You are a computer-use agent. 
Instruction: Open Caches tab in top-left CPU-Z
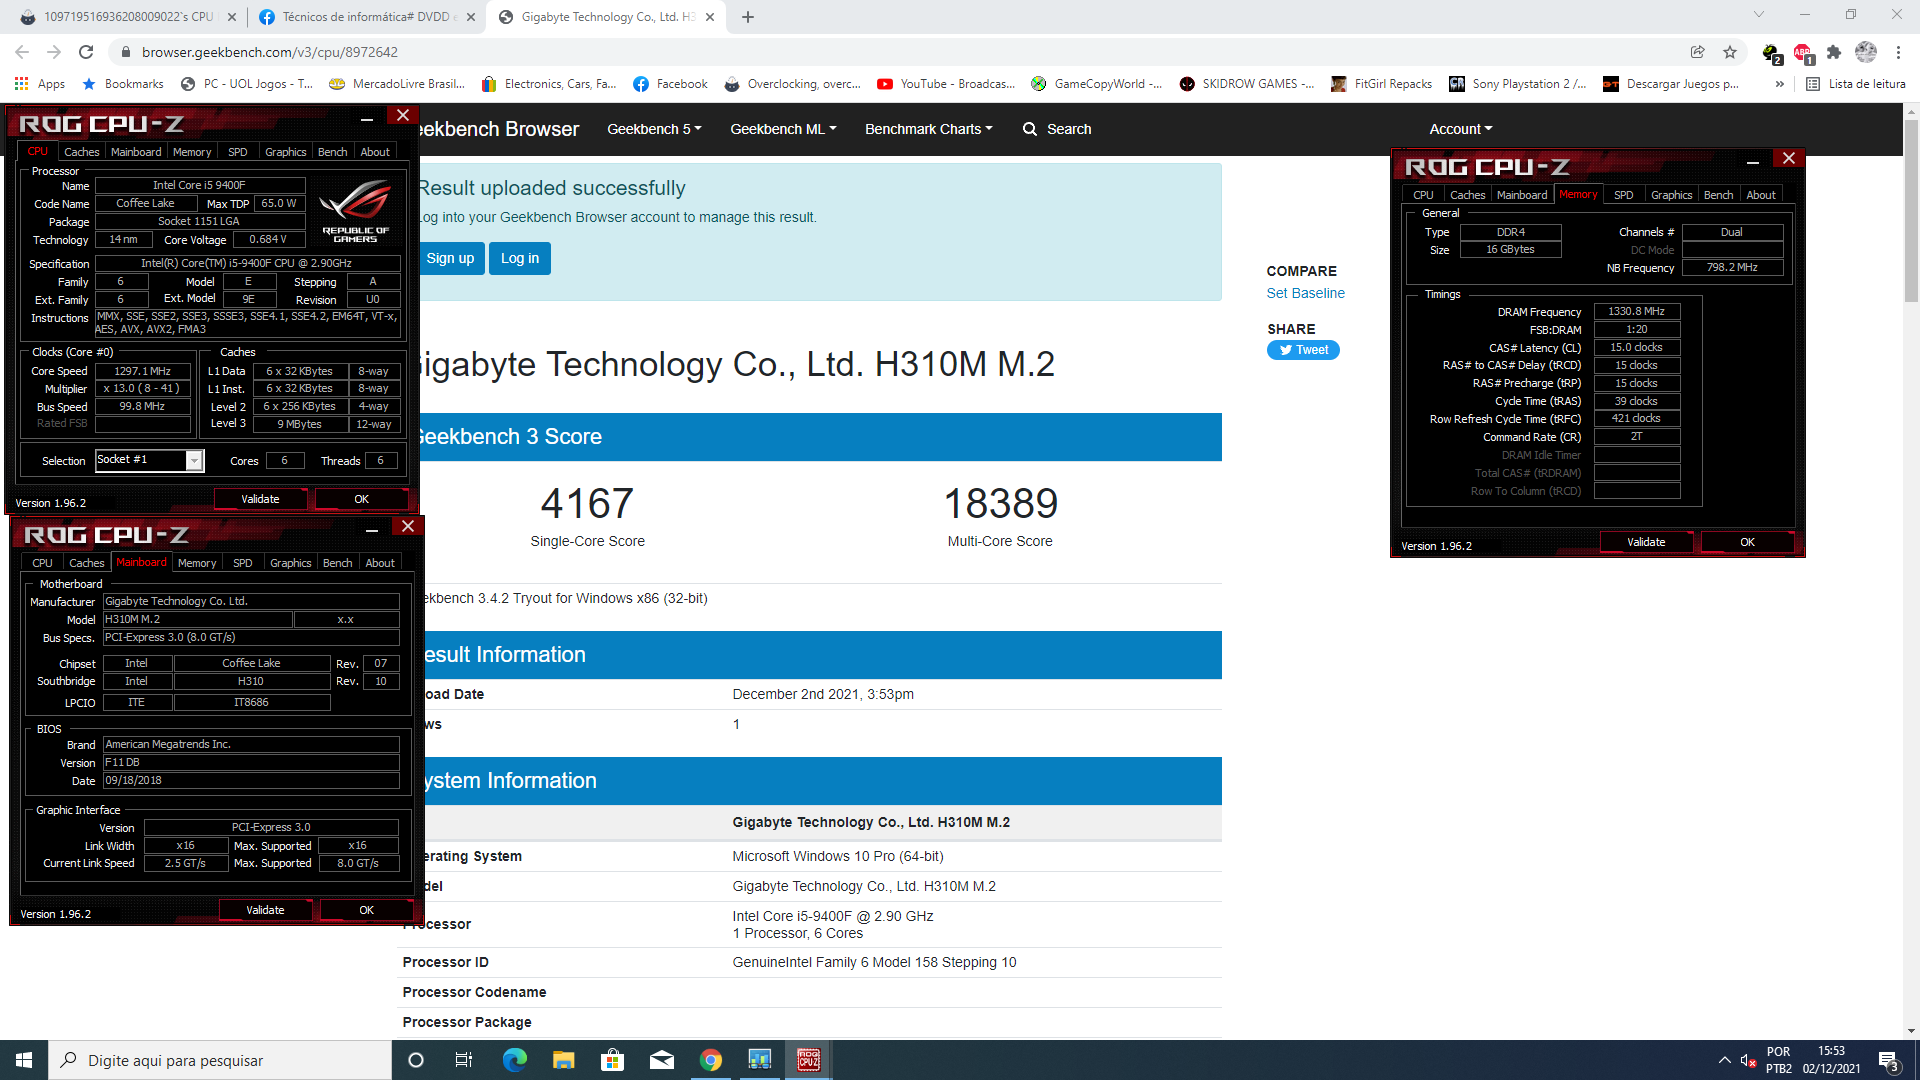coord(81,152)
